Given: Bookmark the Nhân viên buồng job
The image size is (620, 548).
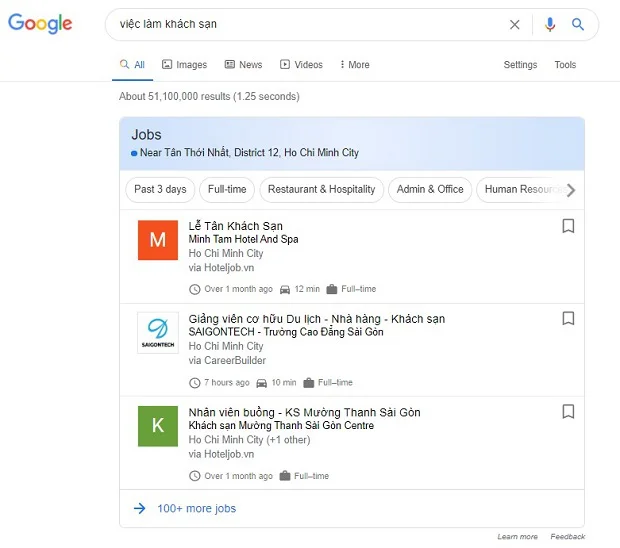Looking at the screenshot, I should click(x=568, y=411).
